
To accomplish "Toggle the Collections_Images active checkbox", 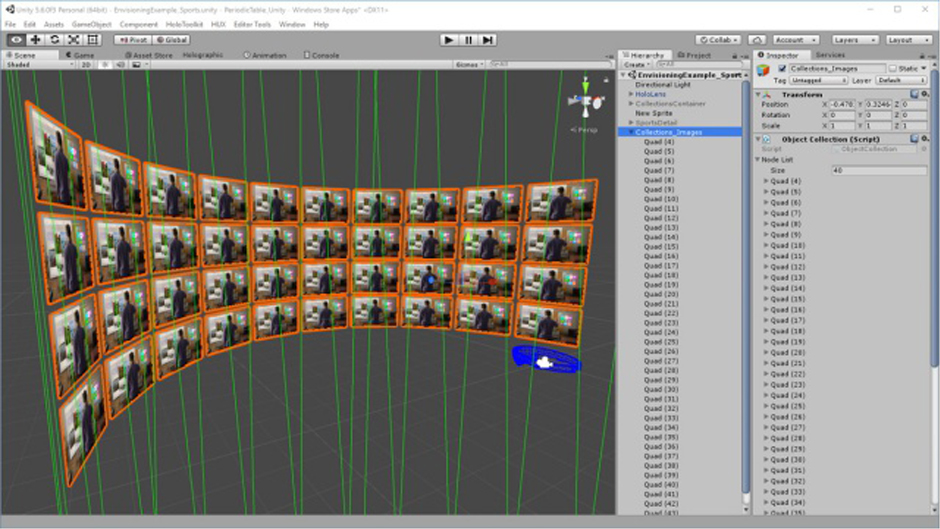I will (x=782, y=68).
